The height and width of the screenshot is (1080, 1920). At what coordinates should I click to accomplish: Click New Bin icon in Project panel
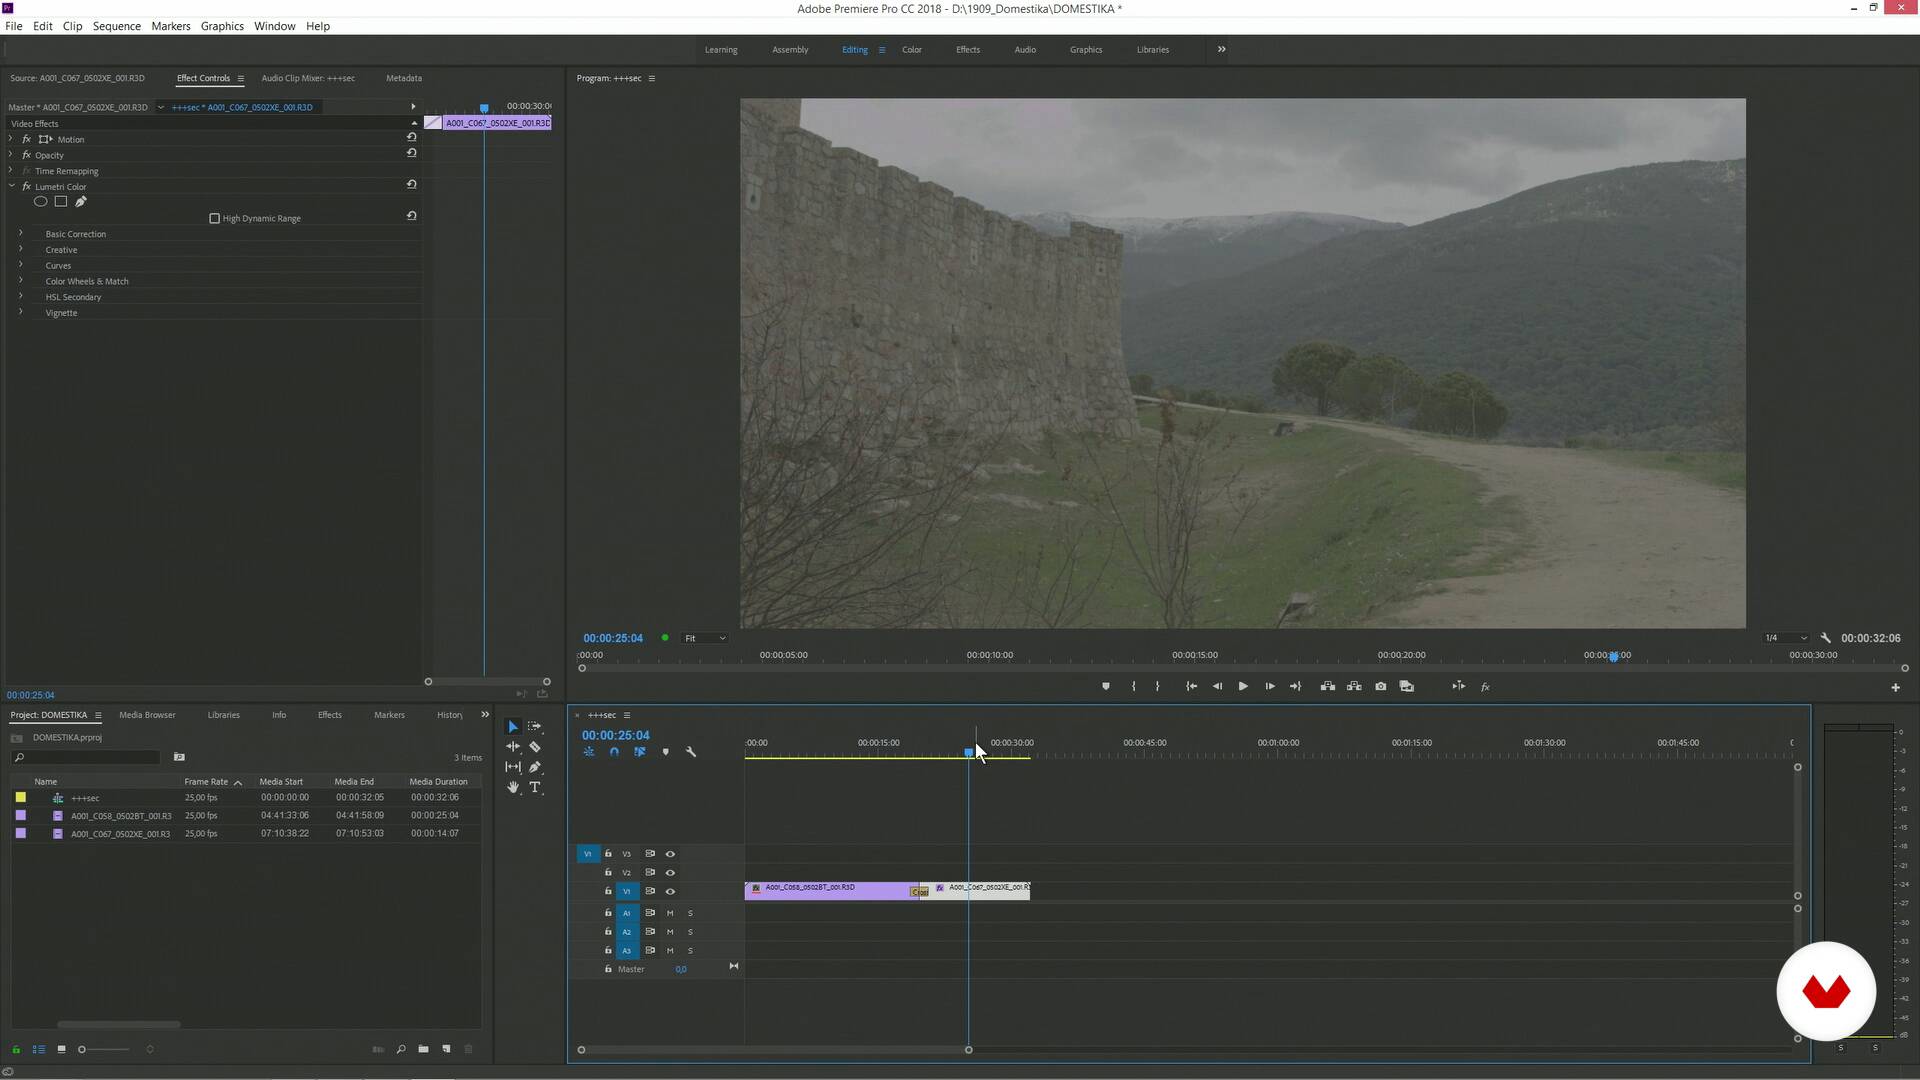click(424, 1049)
